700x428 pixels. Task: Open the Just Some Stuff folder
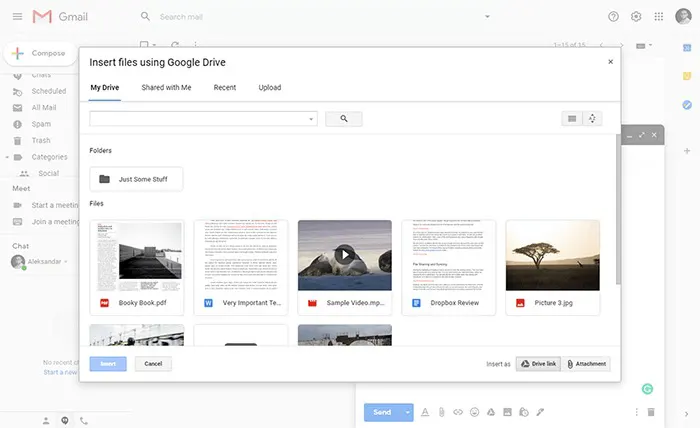tap(136, 179)
